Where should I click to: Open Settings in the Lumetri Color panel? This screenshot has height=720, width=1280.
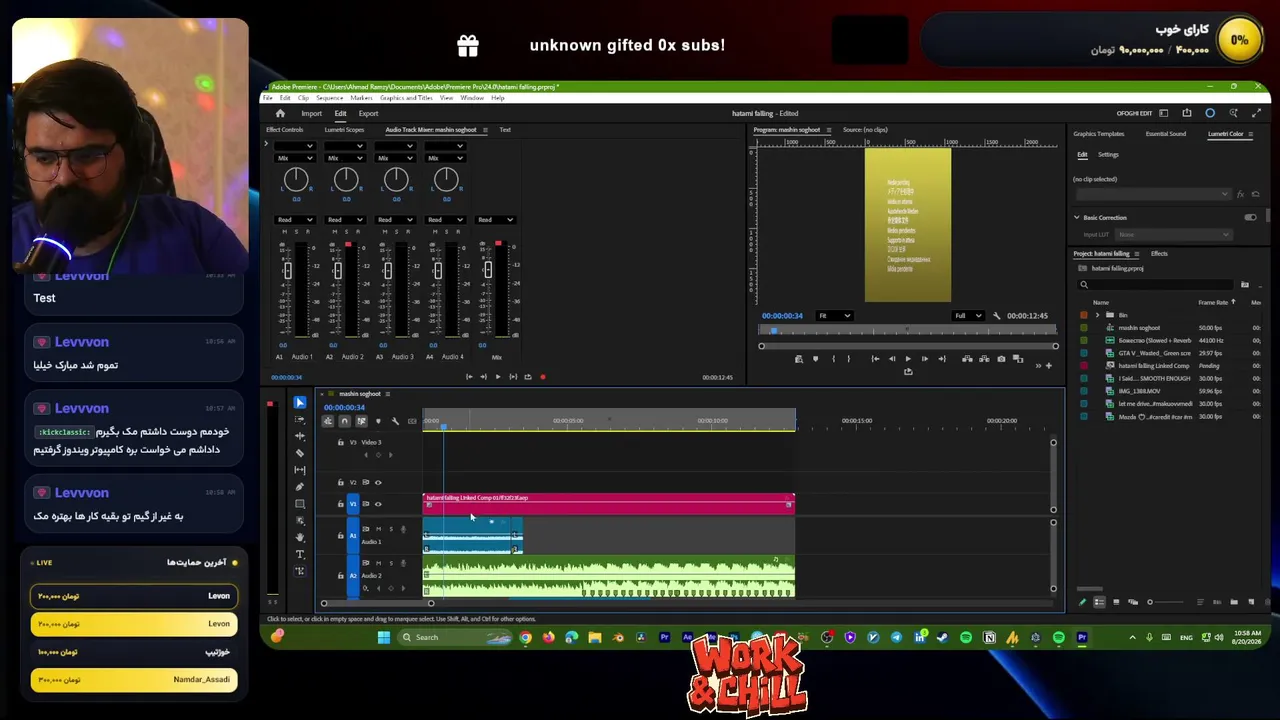click(x=1108, y=155)
